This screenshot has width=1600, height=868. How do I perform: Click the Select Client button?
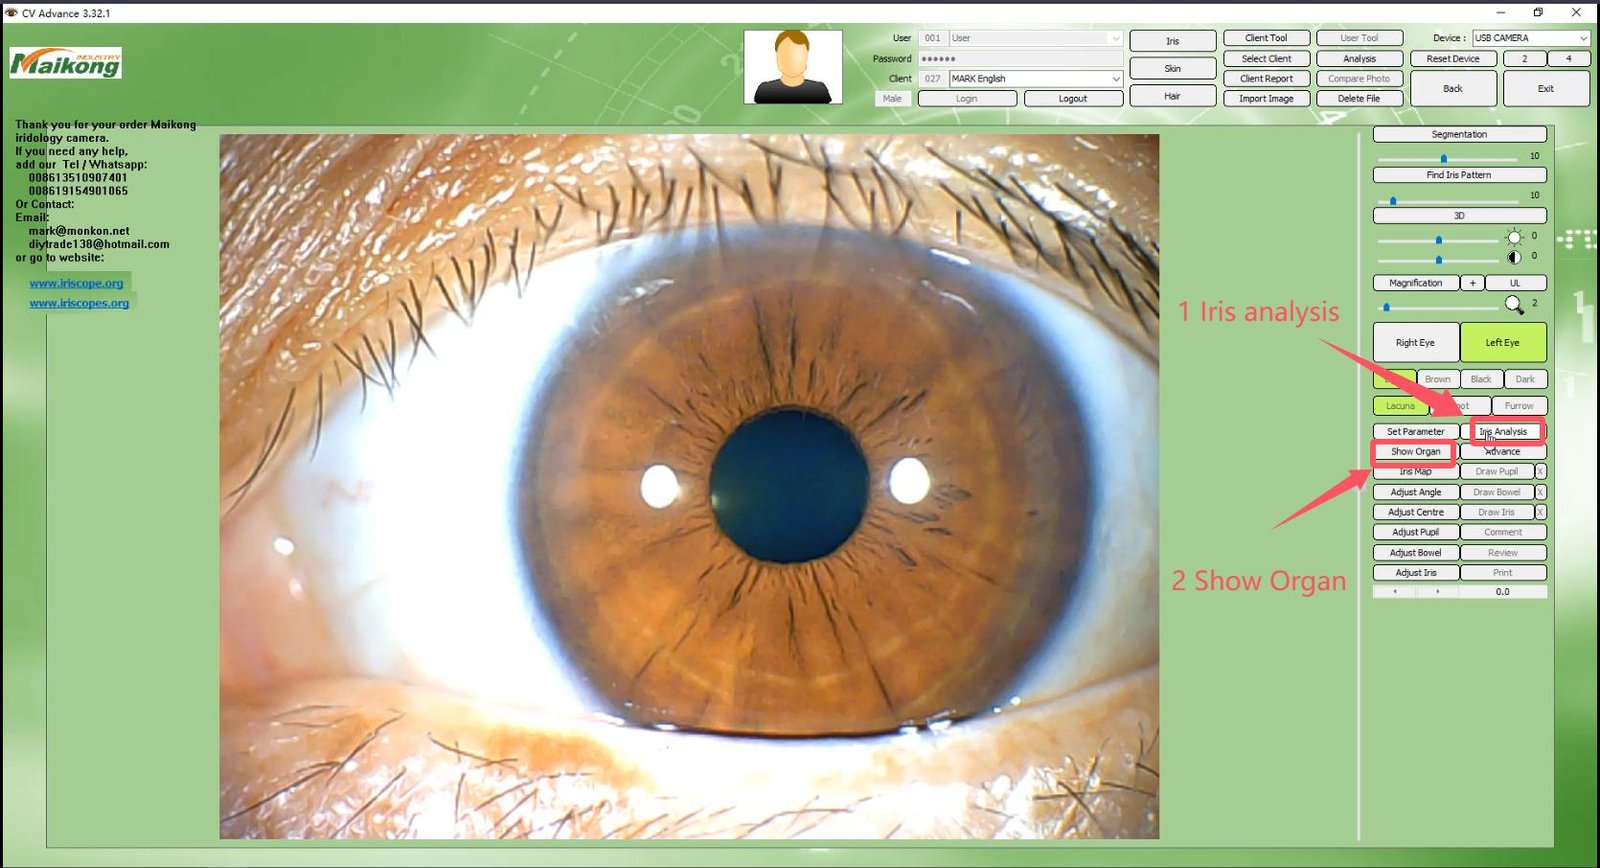click(1266, 59)
